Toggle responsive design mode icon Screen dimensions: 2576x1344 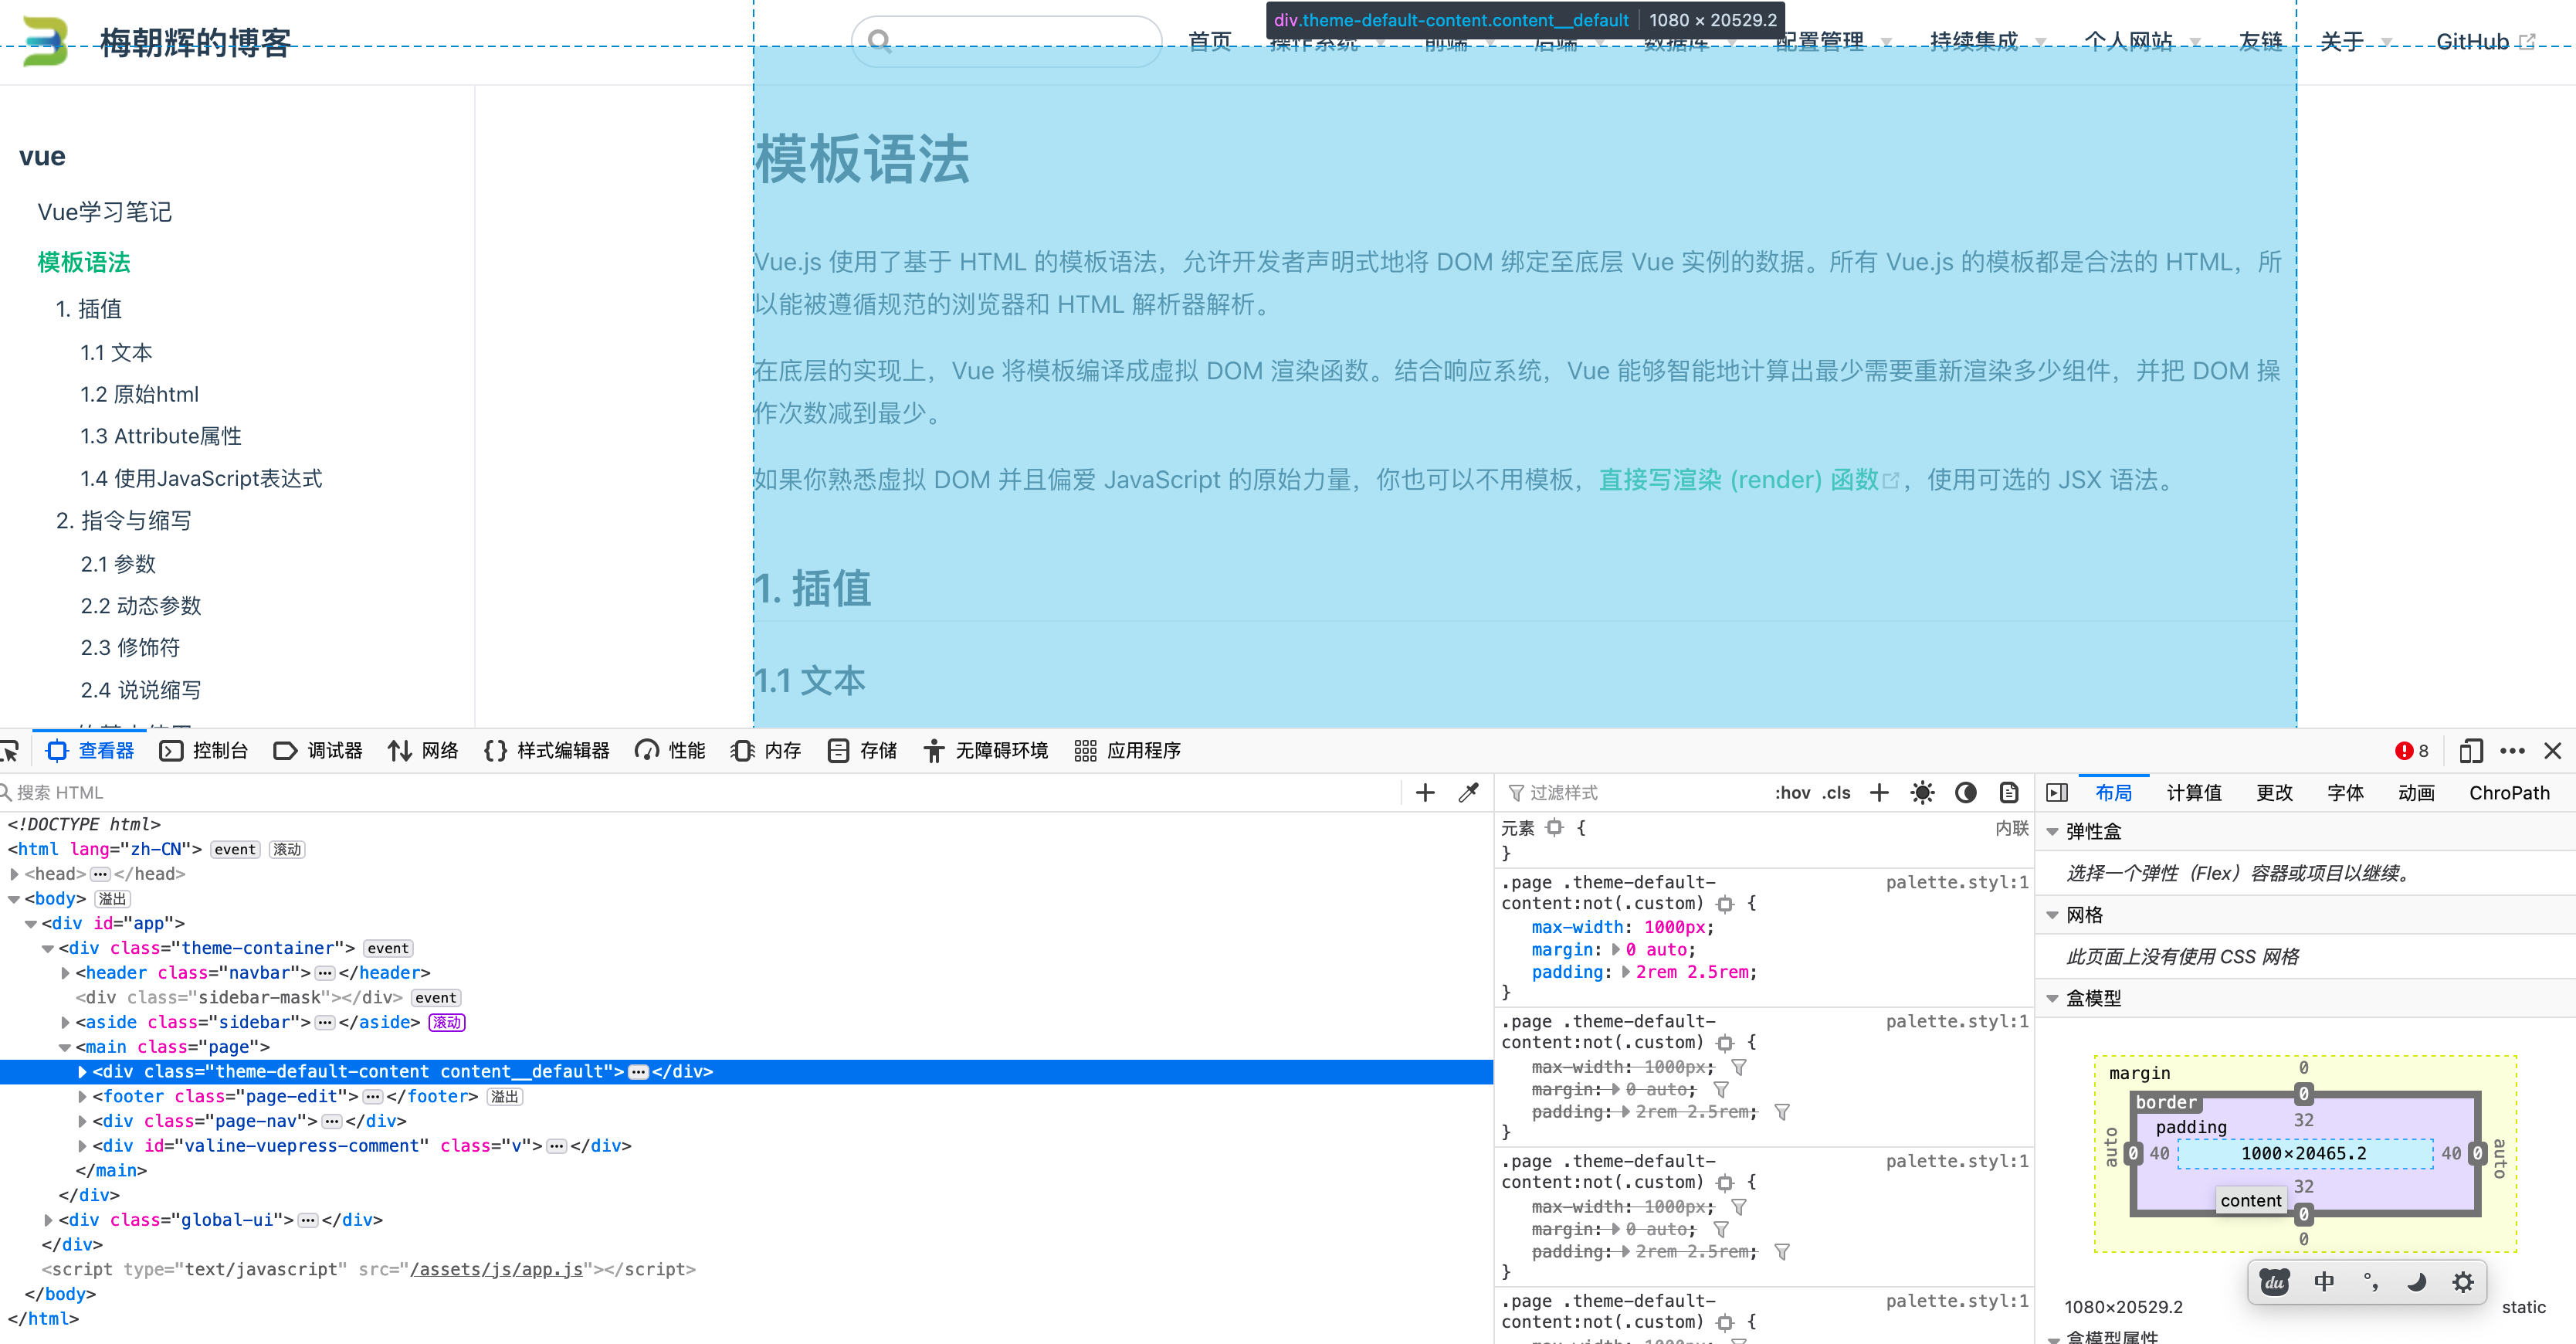[x=2470, y=751]
